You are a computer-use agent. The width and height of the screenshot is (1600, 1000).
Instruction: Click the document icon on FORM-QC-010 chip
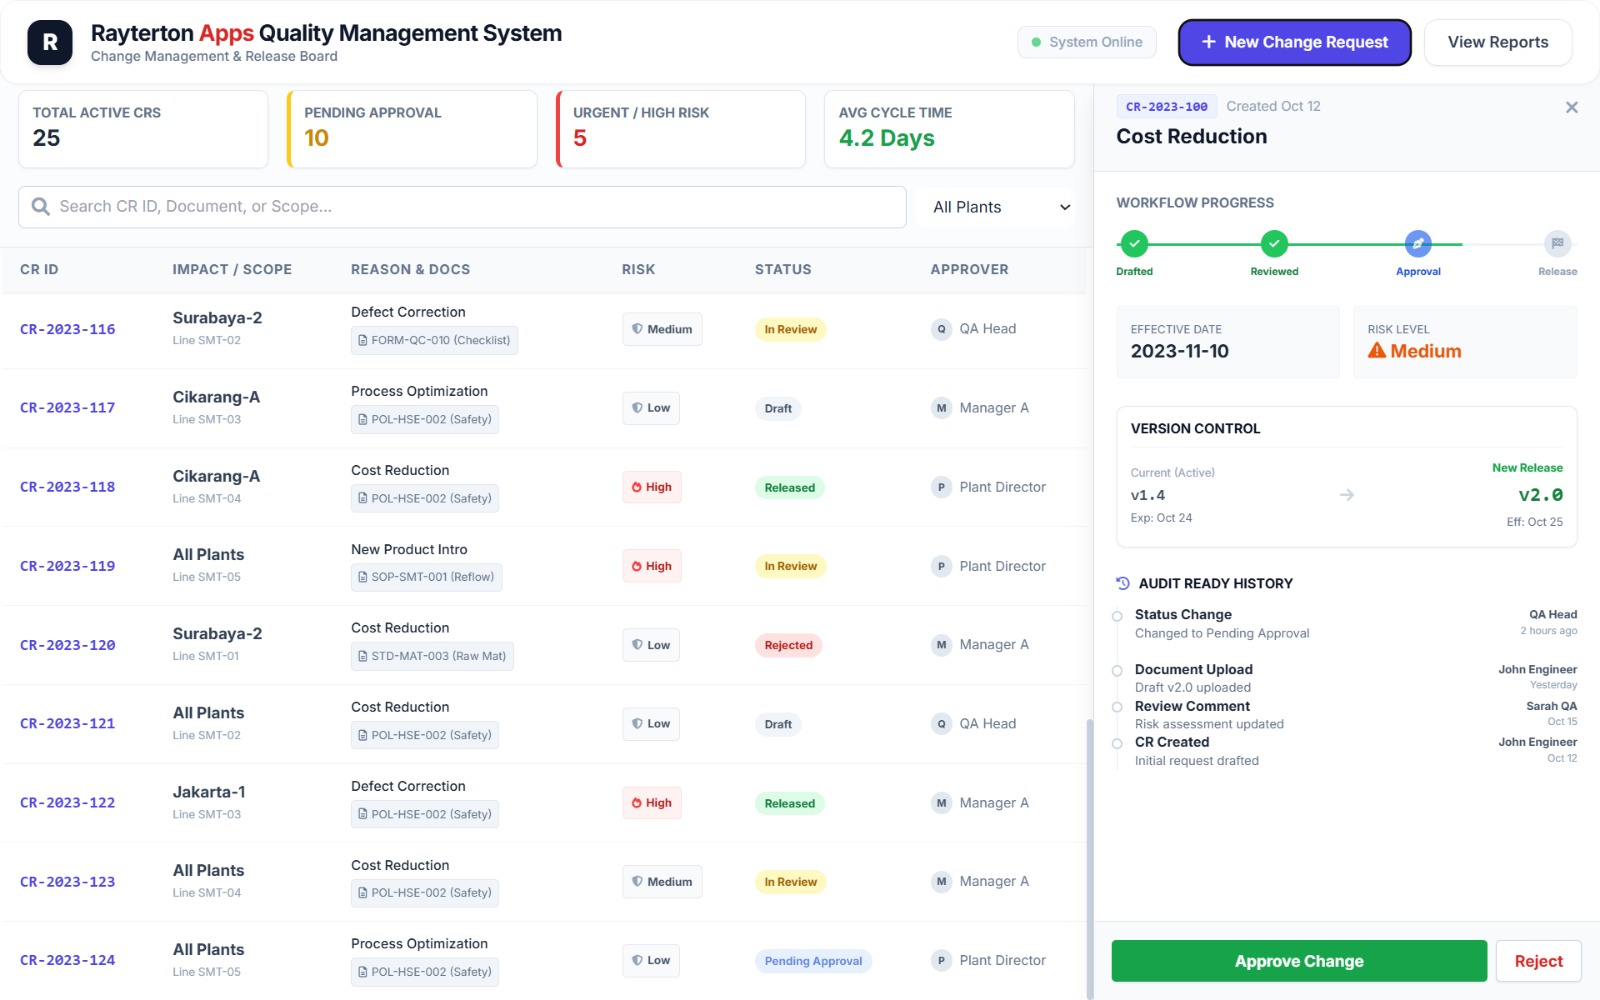tap(362, 340)
